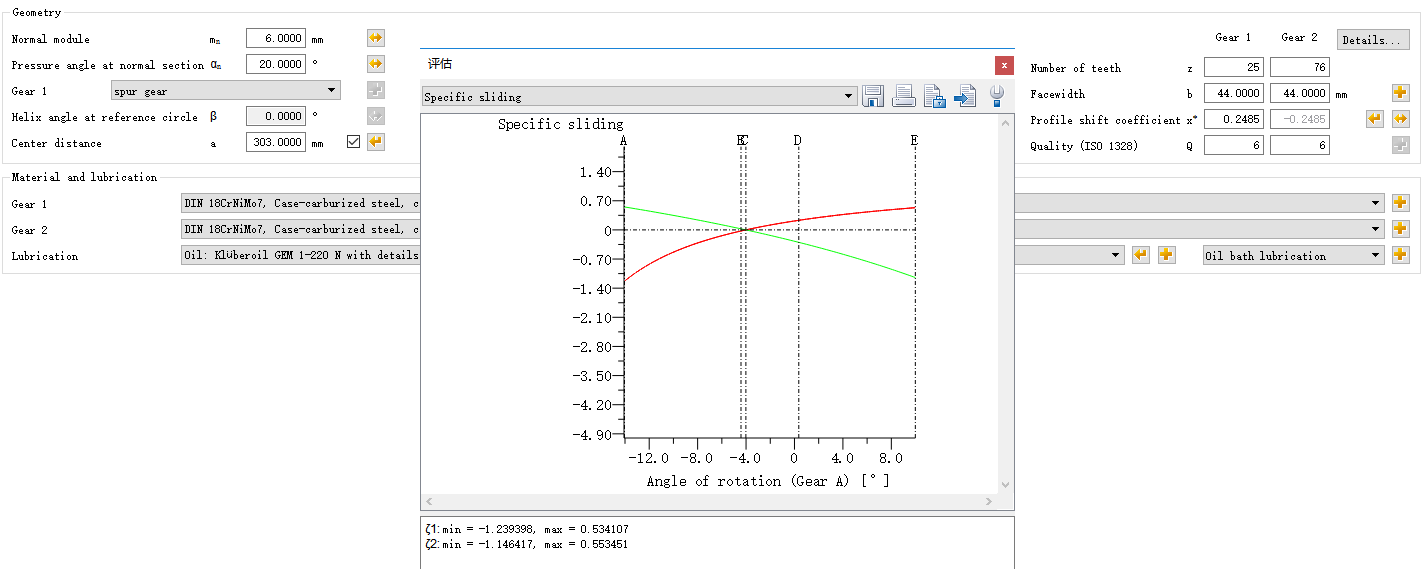This screenshot has width=1422, height=569.
Task: Expand the Gear 2 material dropdown
Action: (1376, 229)
